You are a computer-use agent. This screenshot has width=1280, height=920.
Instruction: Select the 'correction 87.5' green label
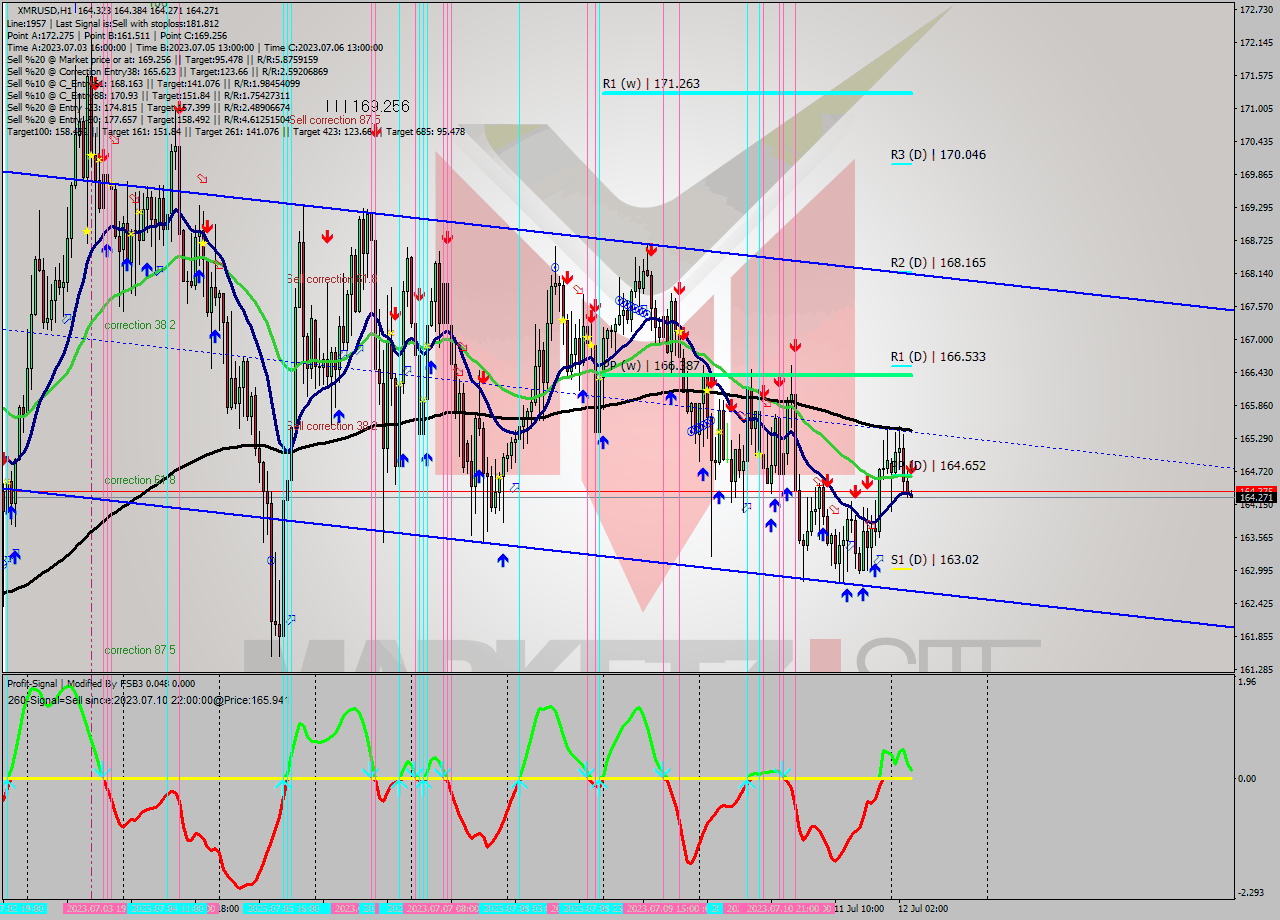click(x=140, y=650)
